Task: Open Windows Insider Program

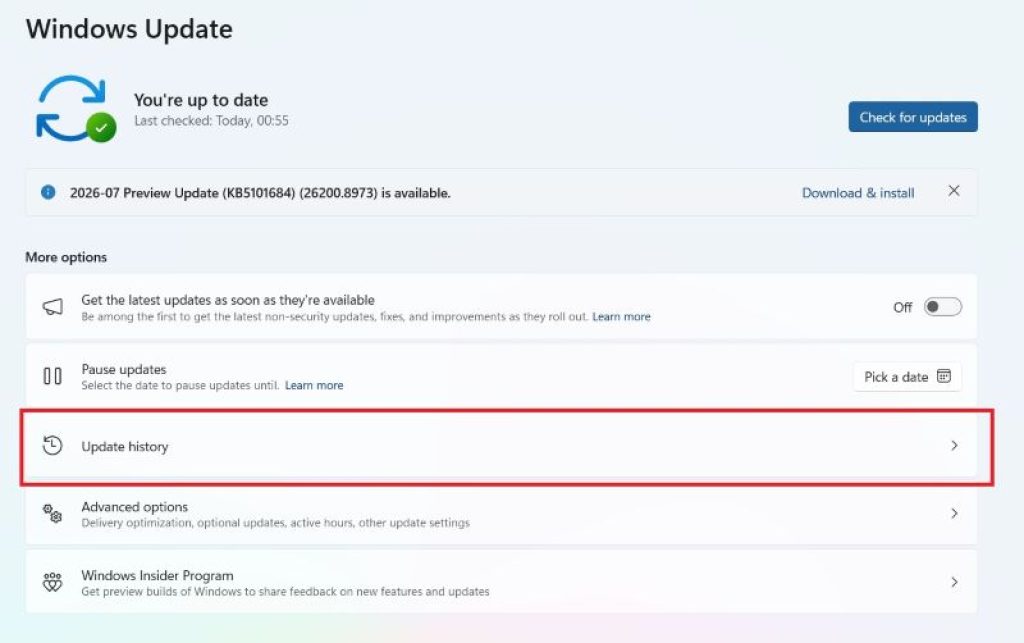Action: (501, 582)
